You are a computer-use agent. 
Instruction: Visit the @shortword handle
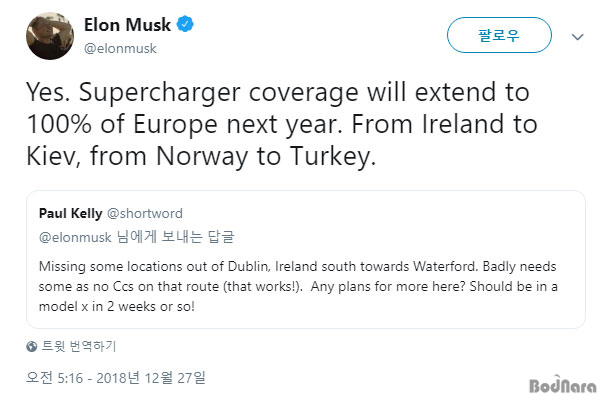pyautogui.click(x=145, y=213)
